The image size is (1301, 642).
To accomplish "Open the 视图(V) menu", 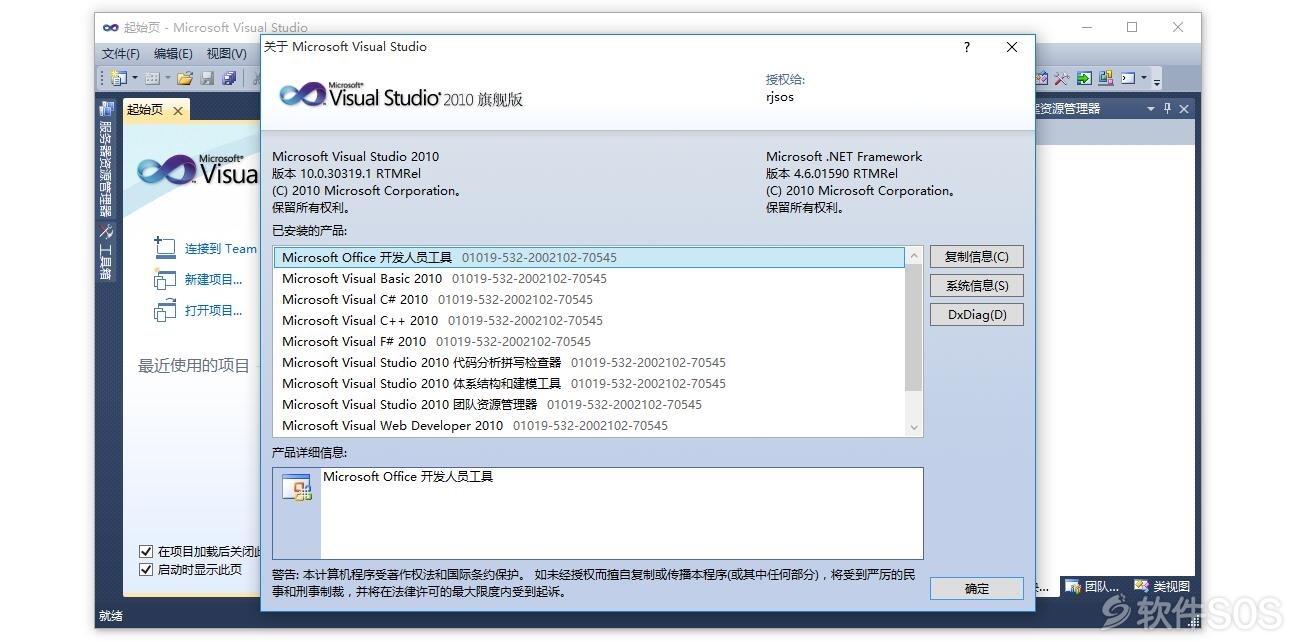I will (226, 53).
